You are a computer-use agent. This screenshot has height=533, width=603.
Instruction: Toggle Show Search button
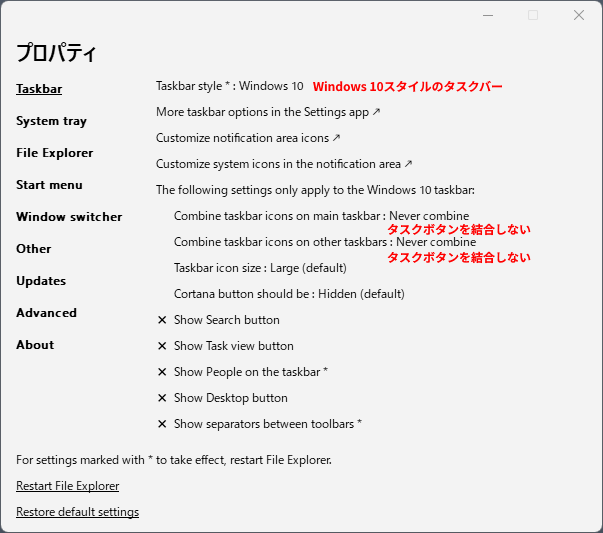point(218,320)
